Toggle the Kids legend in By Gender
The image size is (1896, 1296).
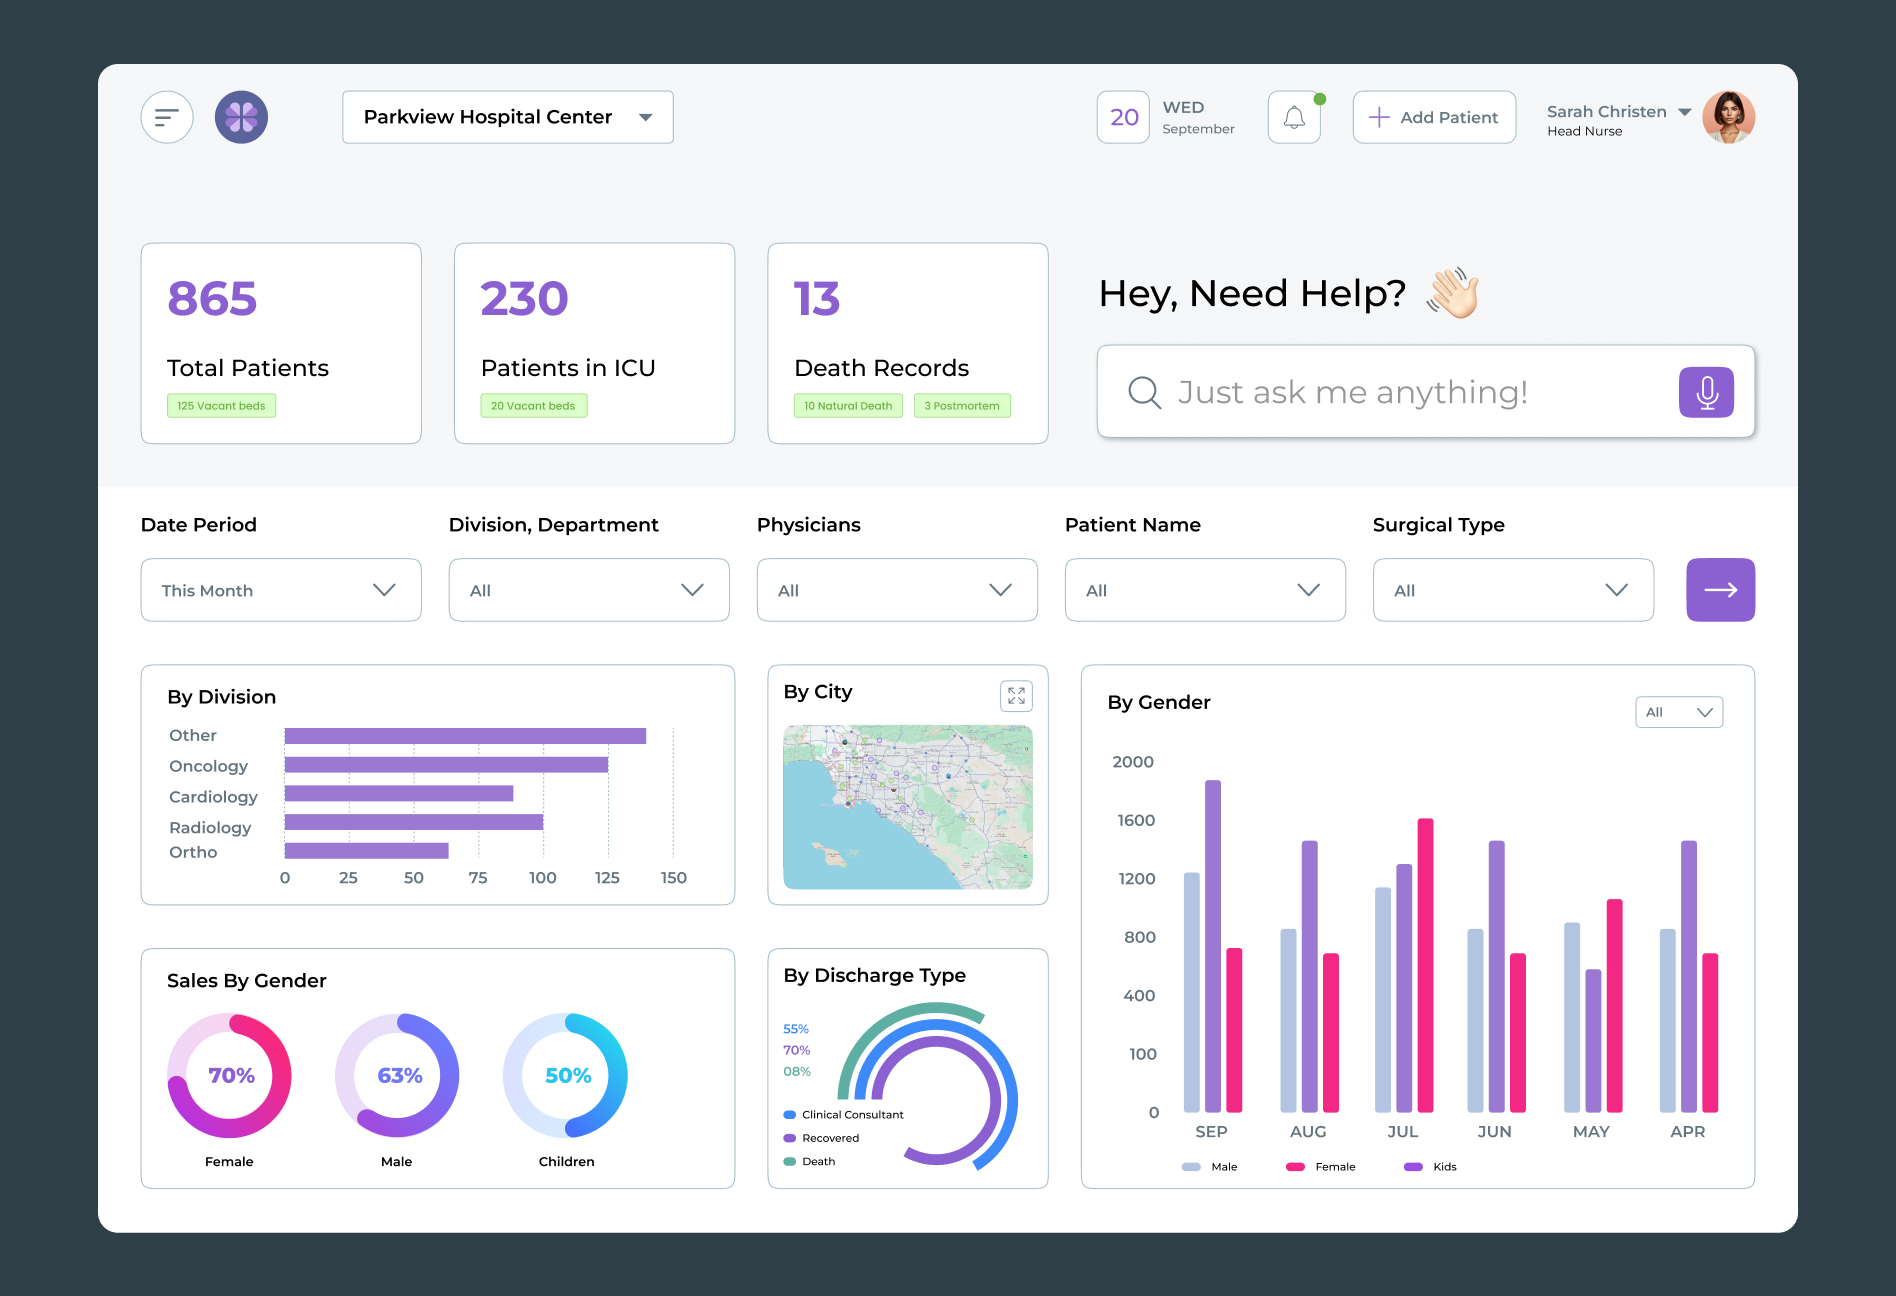tap(1431, 1167)
